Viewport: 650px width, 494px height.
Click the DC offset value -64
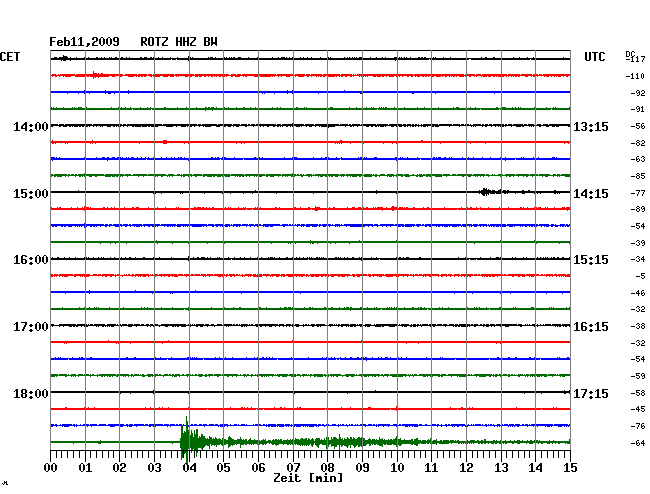pyautogui.click(x=638, y=443)
